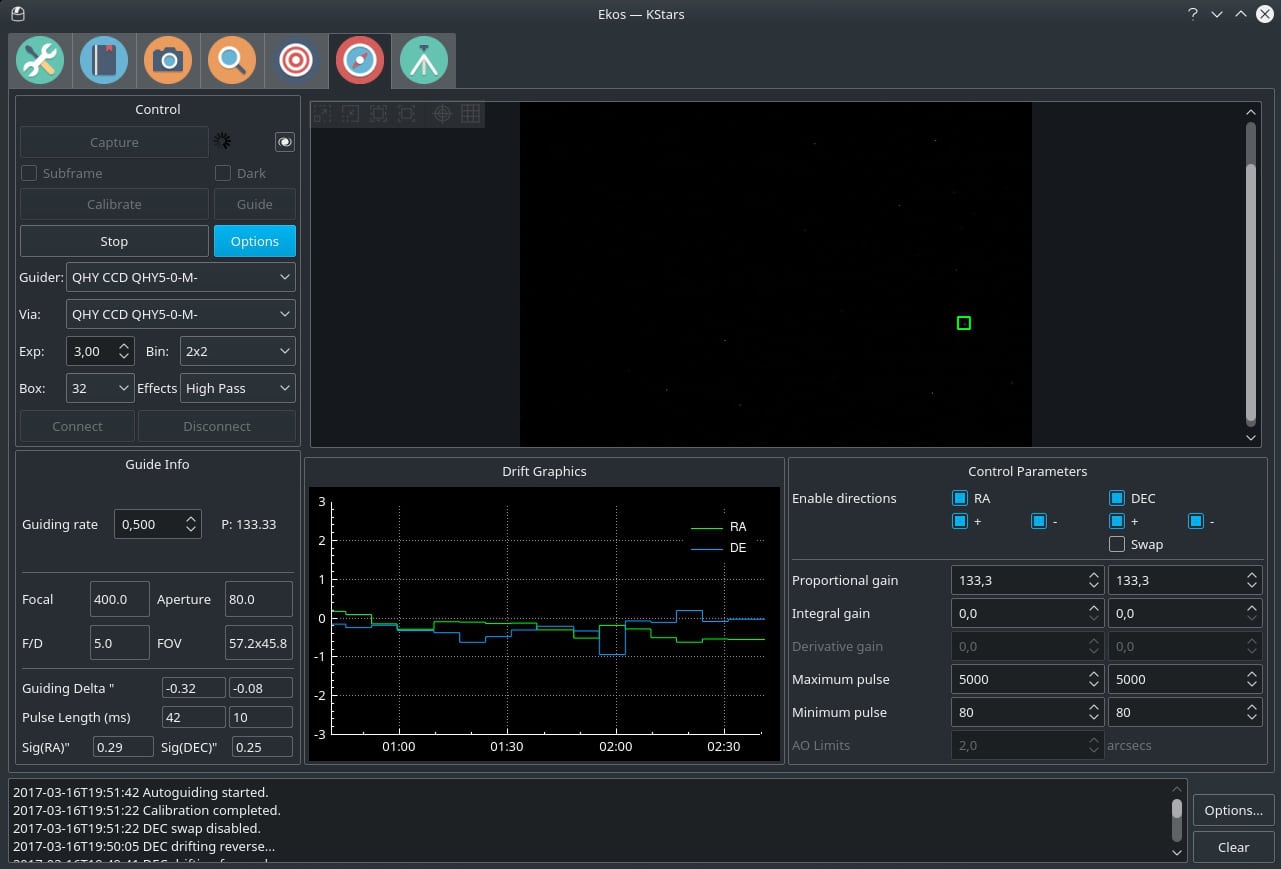
Task: Click the RA Minimum pulse spinbox
Action: click(x=1028, y=712)
